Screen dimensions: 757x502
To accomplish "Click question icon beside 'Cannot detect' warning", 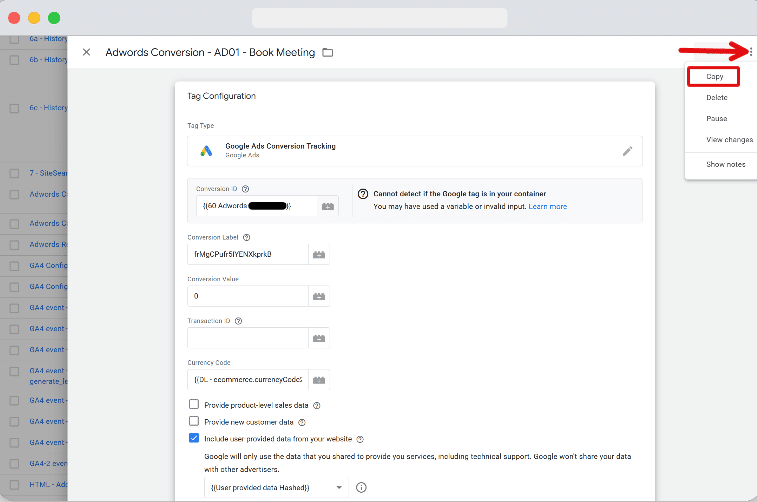I will (x=363, y=194).
